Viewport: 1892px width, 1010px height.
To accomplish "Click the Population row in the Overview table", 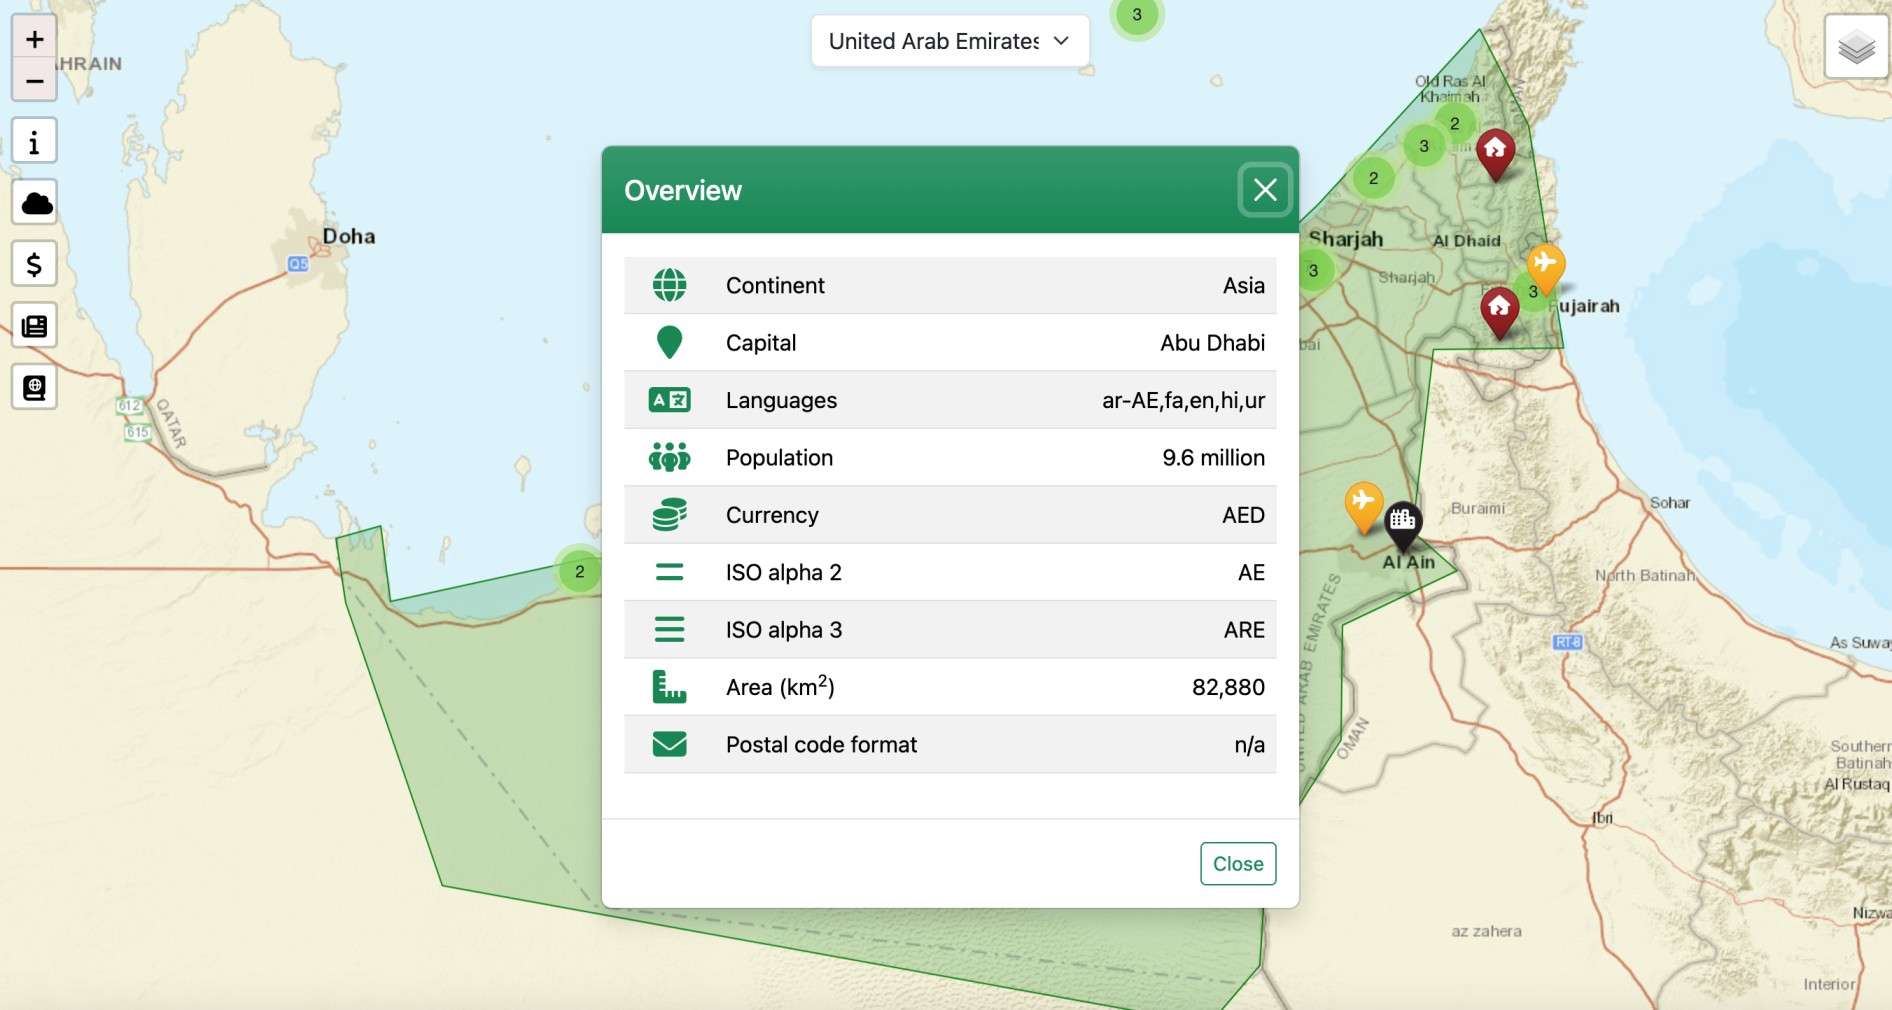I will click(x=949, y=458).
